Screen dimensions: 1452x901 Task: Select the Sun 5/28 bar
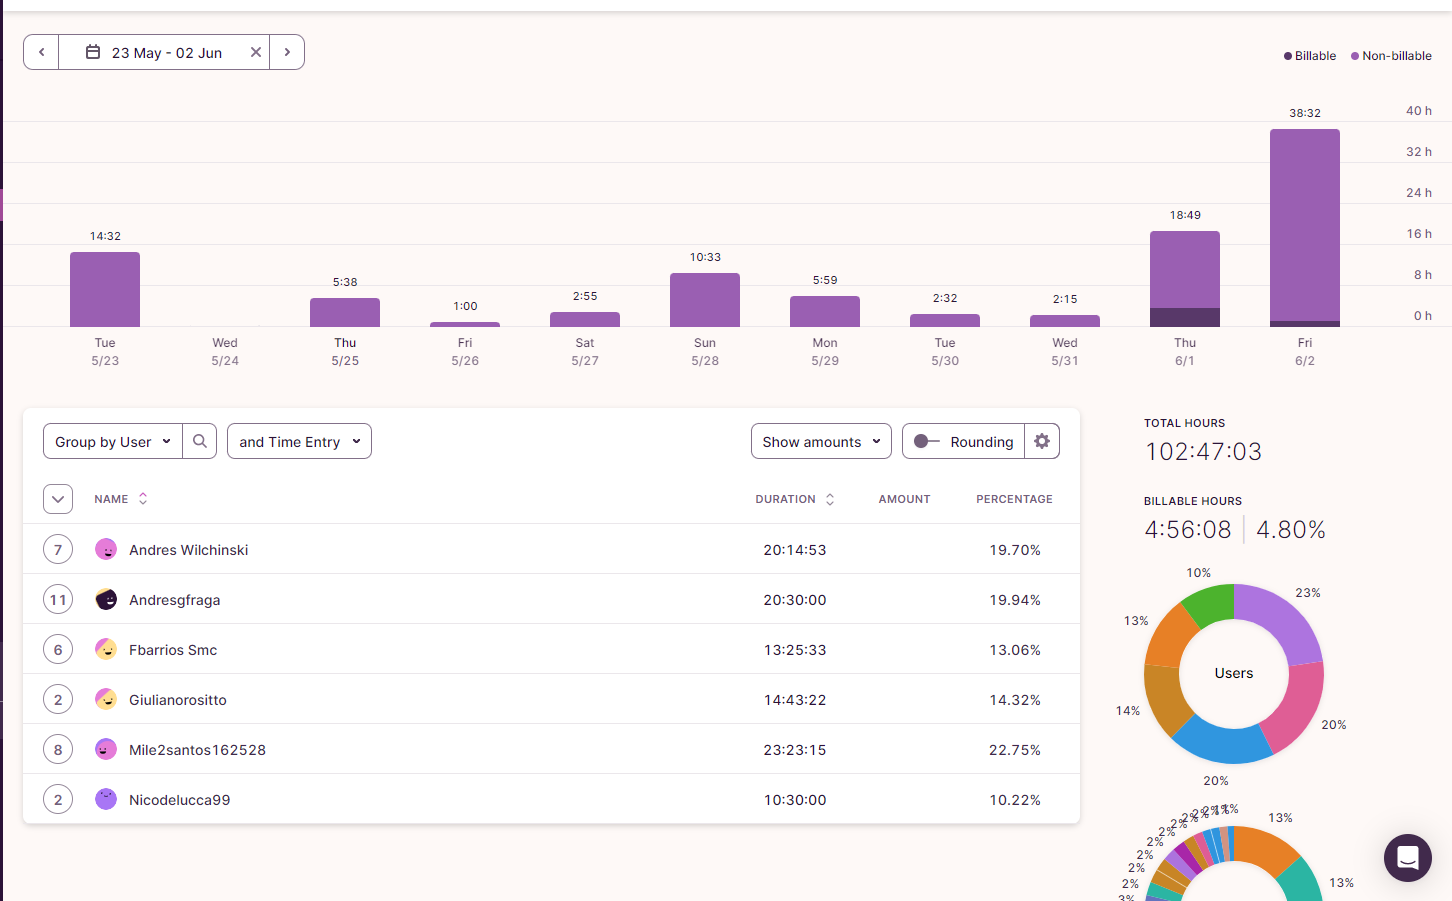(x=705, y=300)
